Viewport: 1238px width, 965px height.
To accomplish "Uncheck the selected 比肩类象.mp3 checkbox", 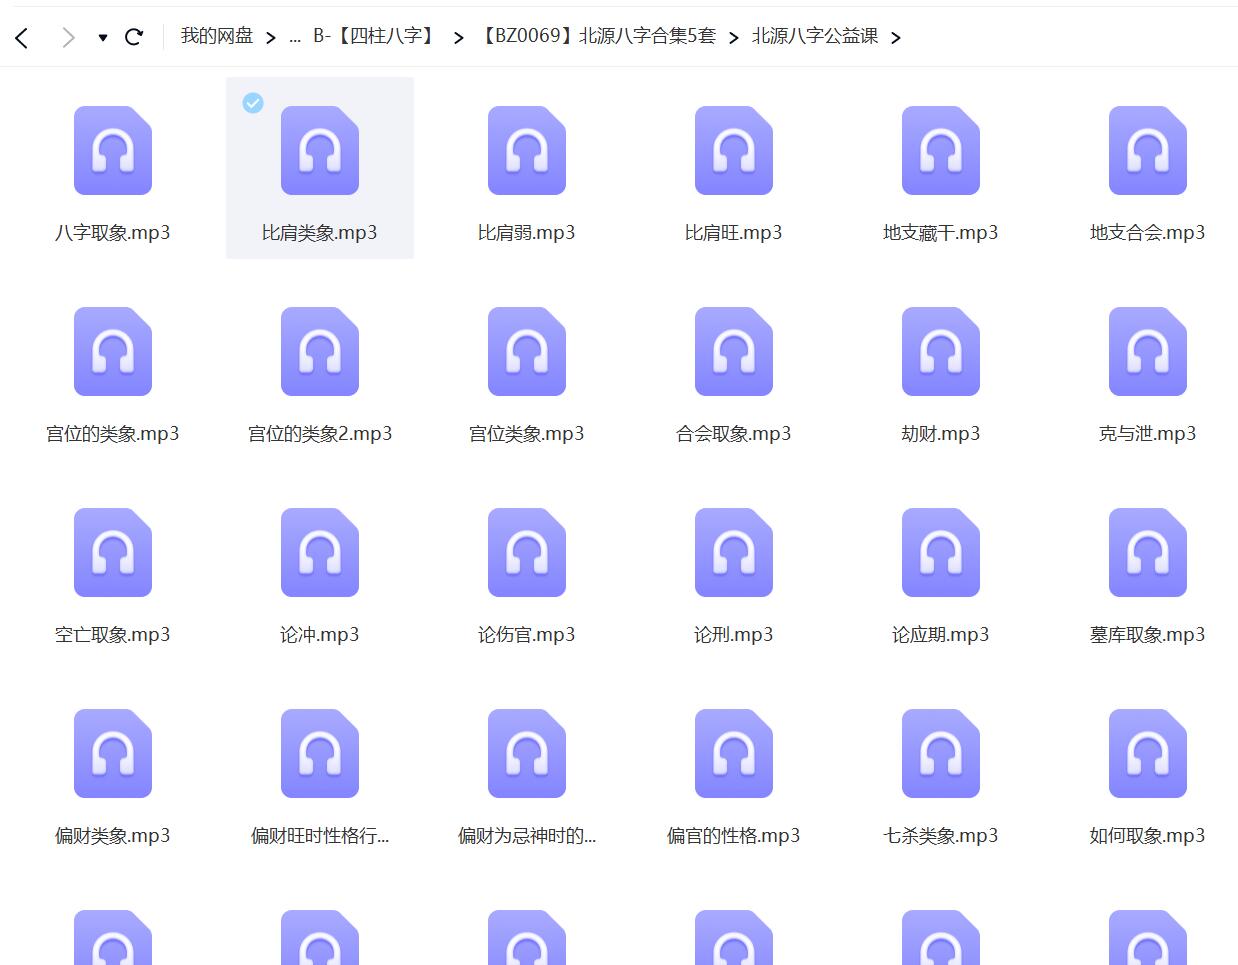I will point(253,103).
